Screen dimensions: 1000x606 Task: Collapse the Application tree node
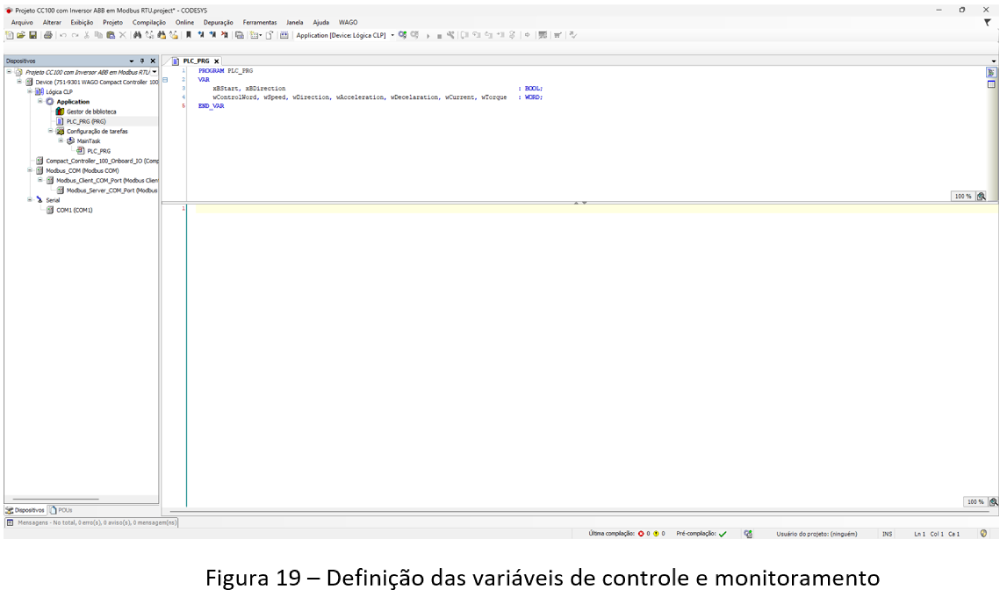point(41,101)
